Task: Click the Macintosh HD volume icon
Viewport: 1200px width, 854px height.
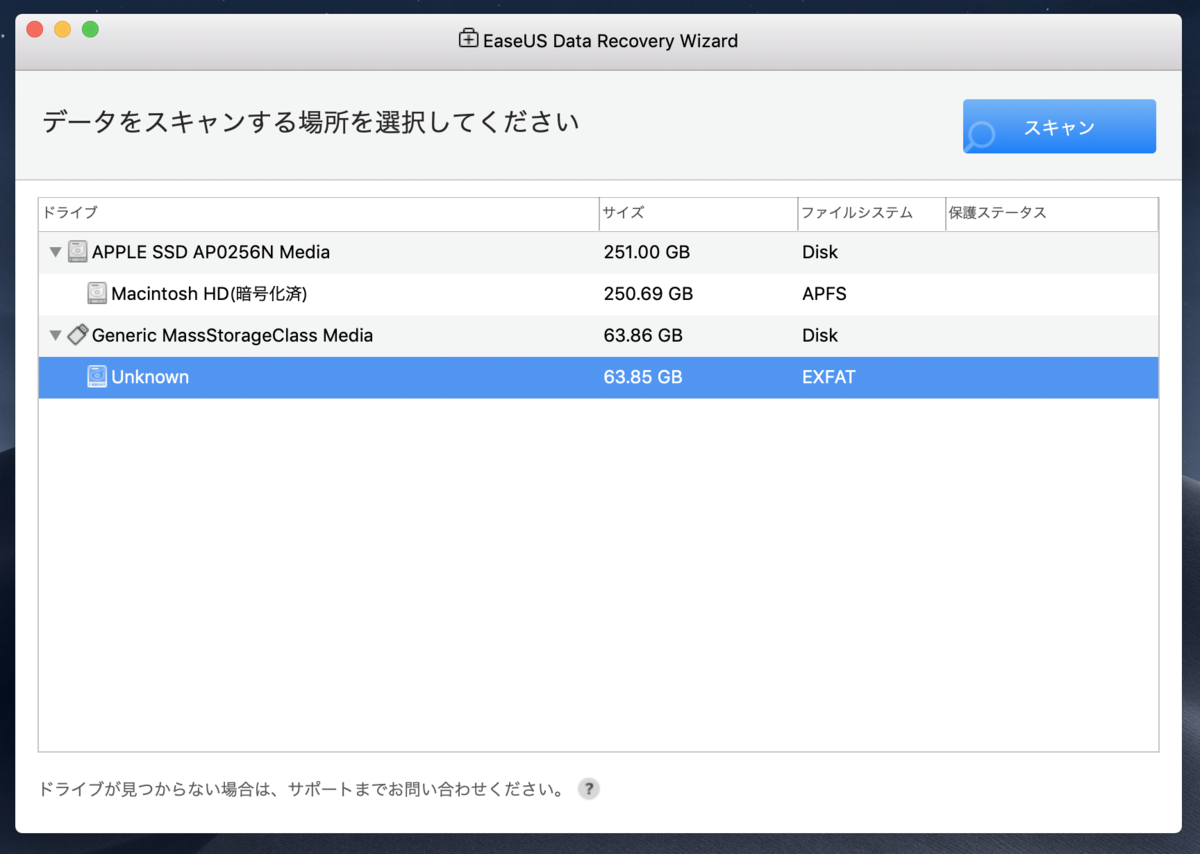Action: coord(97,294)
